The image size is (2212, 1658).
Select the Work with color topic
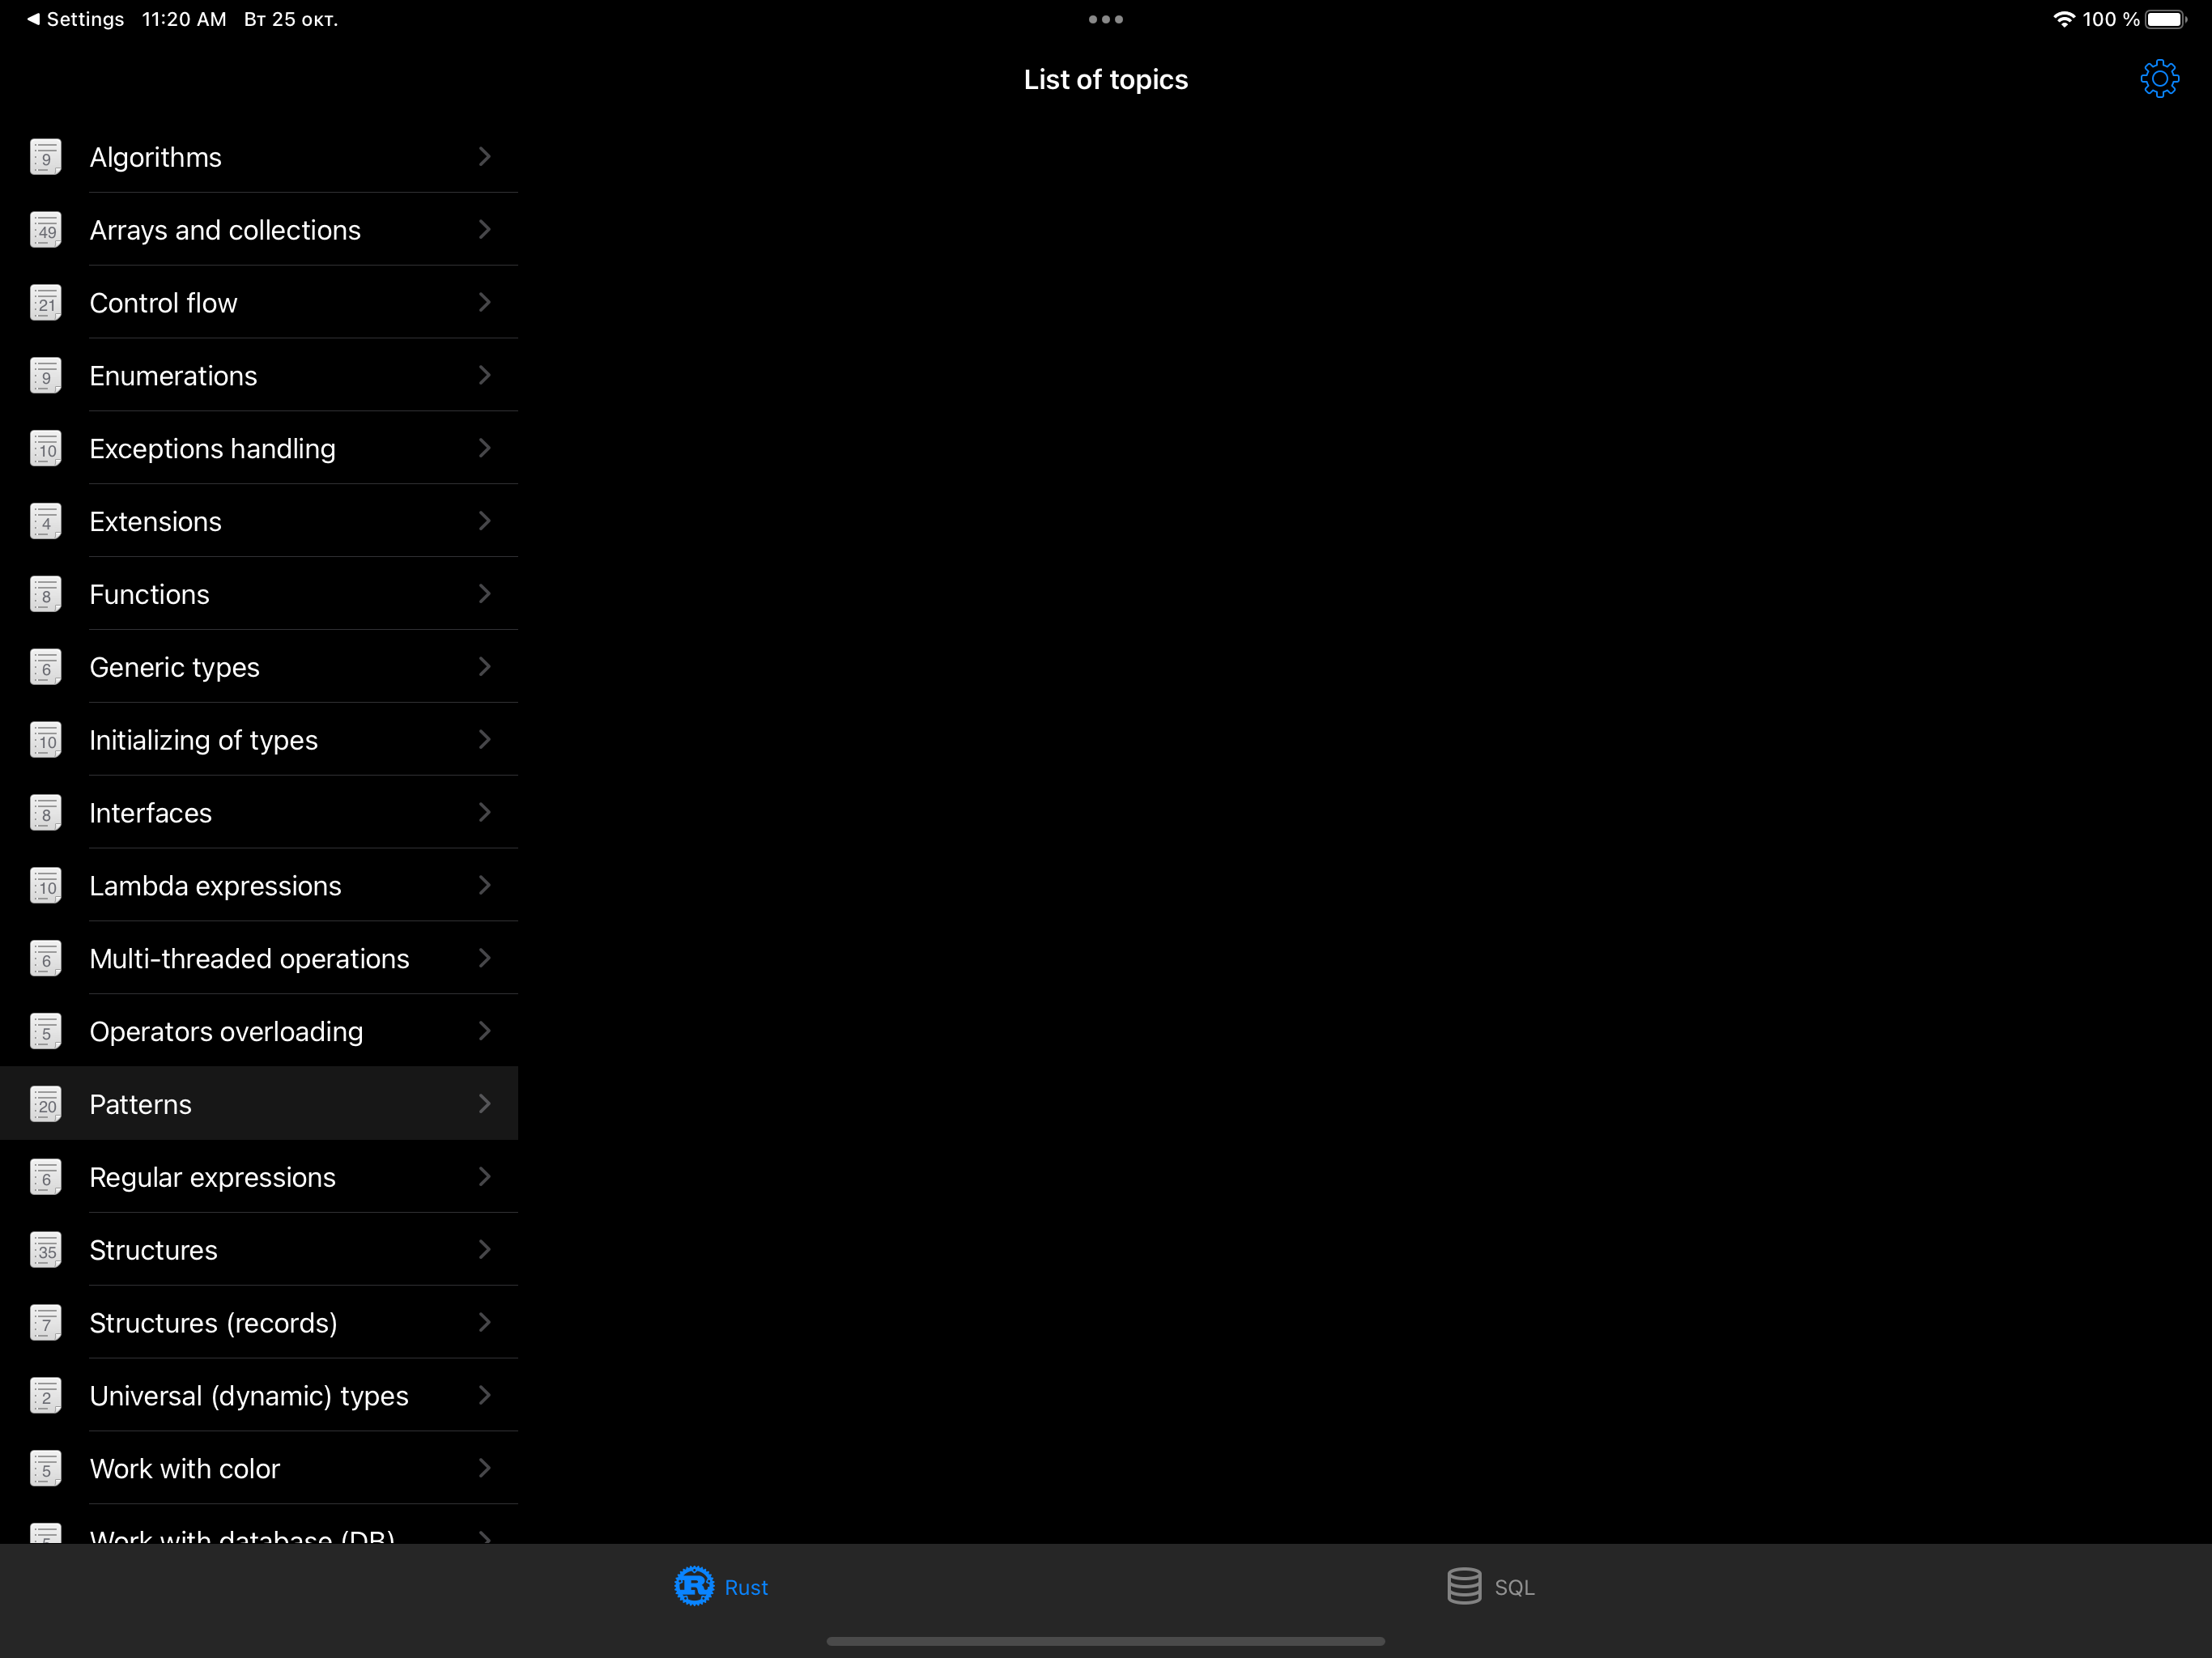[259, 1469]
